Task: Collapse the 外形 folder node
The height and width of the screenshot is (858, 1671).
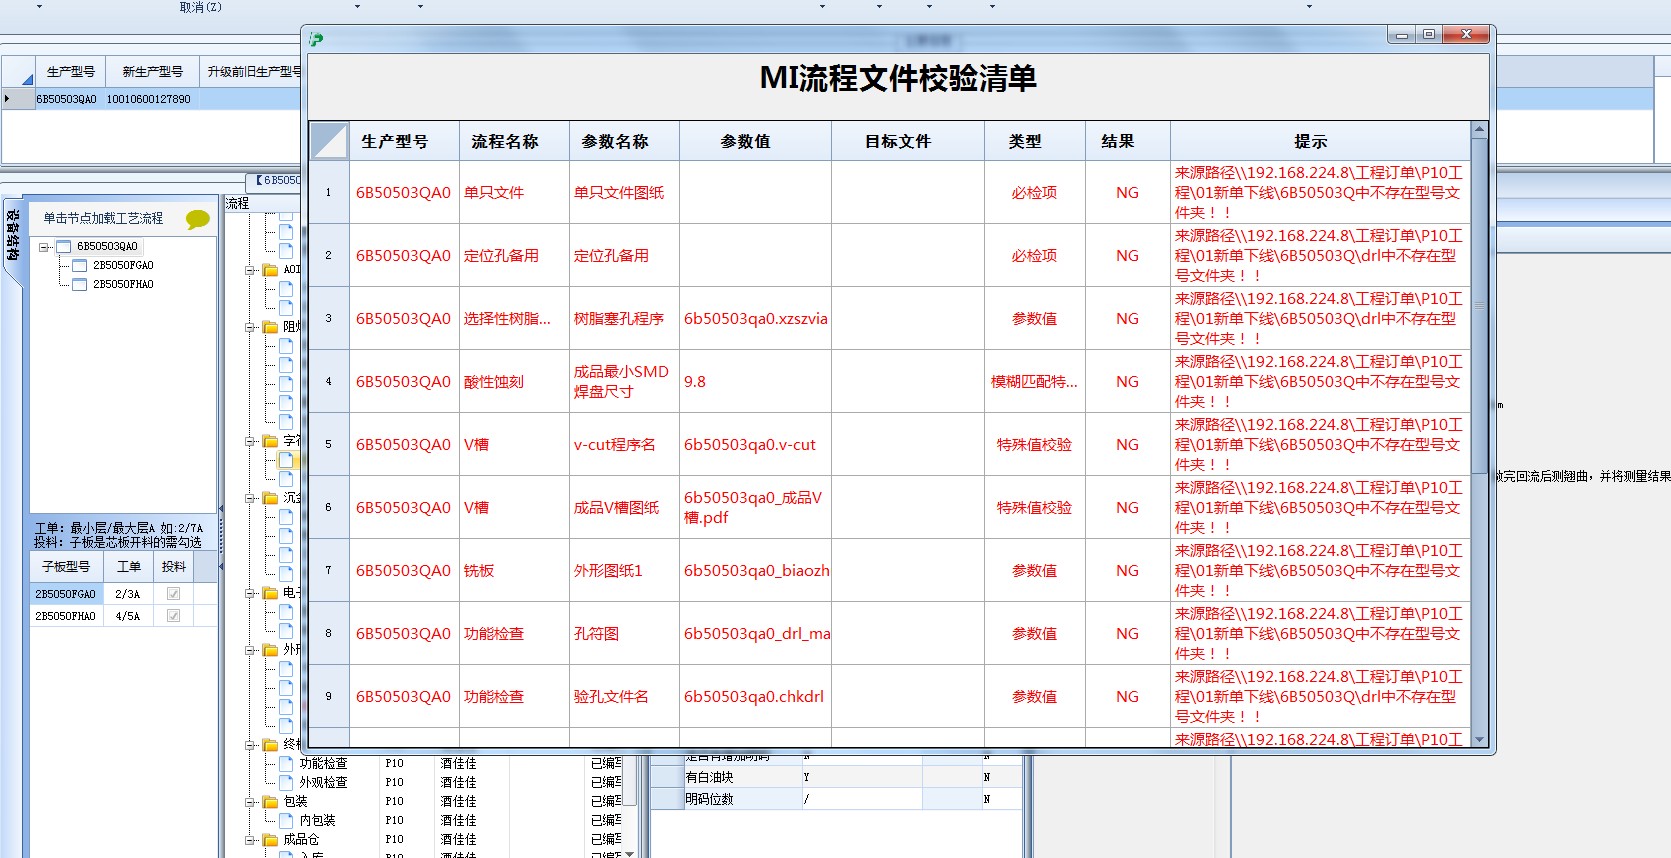Action: tap(250, 650)
